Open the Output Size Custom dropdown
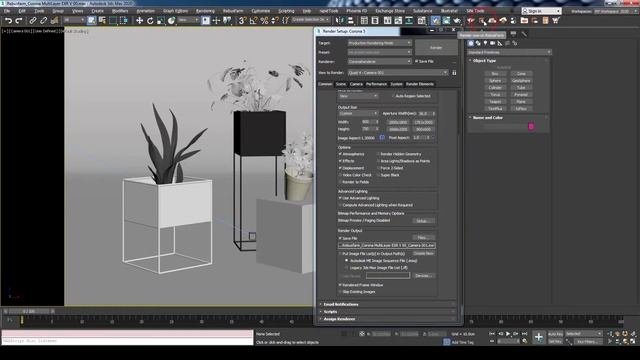This screenshot has width=640, height=360. pyautogui.click(x=358, y=113)
